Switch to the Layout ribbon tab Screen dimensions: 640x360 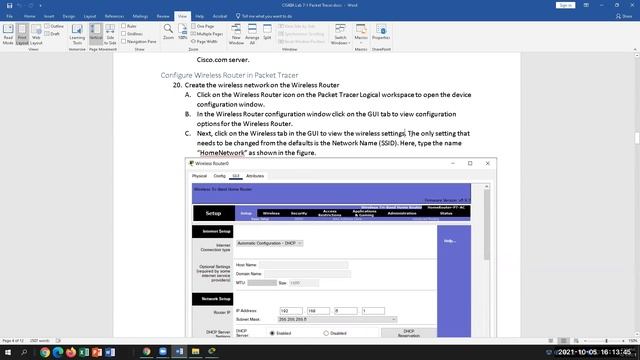coord(90,16)
